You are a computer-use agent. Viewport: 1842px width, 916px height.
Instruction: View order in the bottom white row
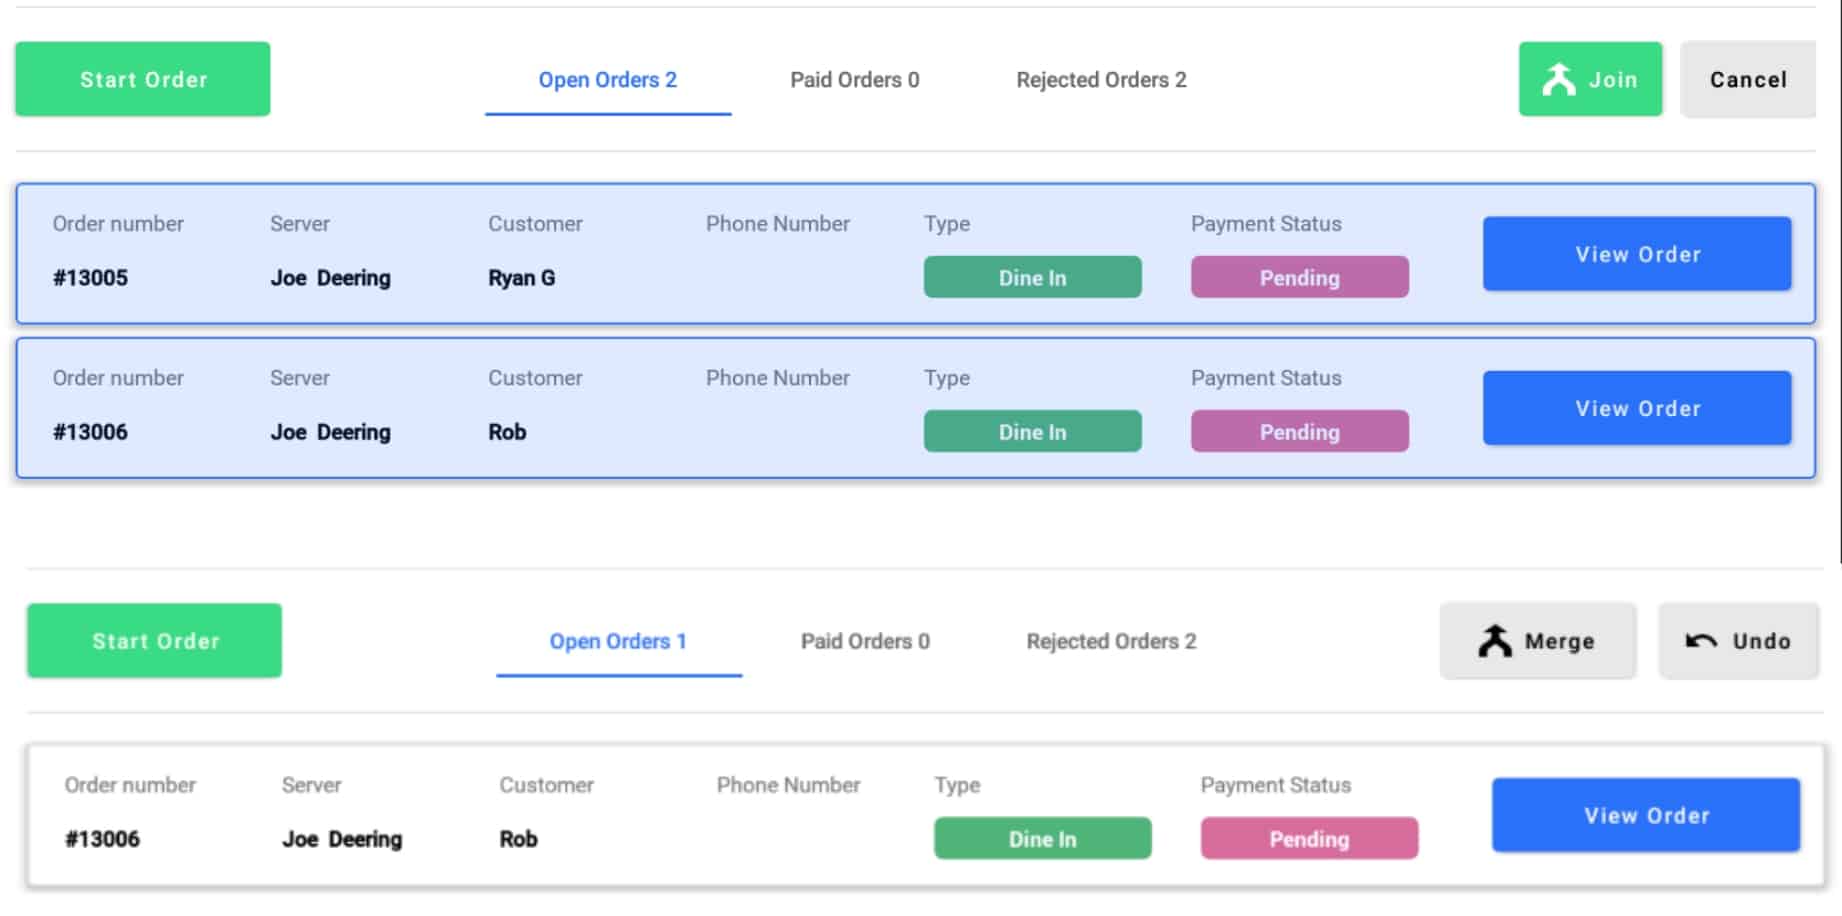point(1646,815)
